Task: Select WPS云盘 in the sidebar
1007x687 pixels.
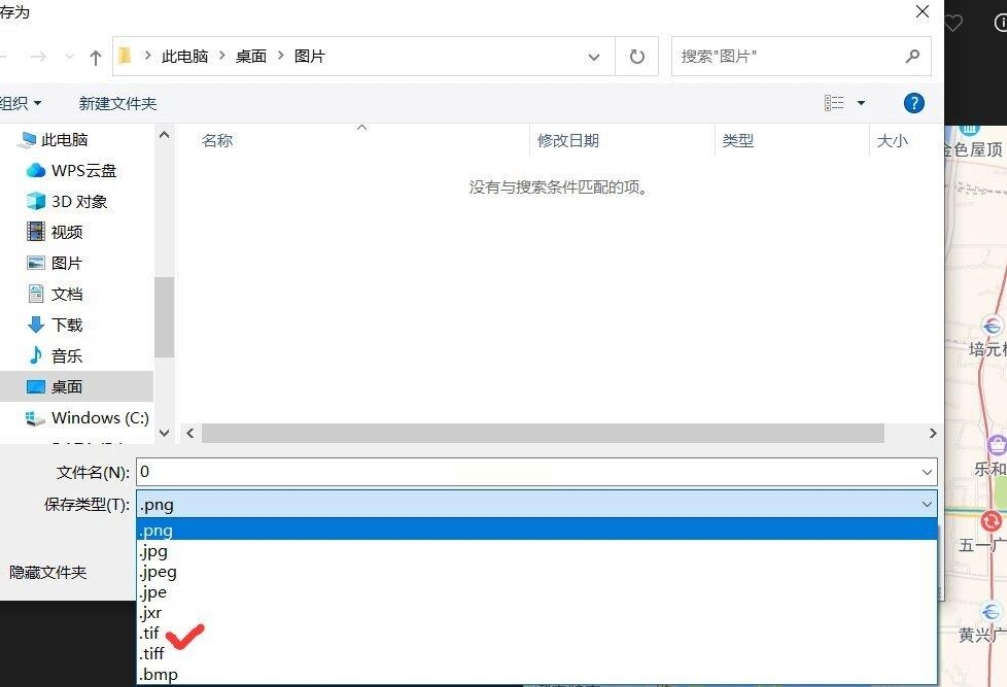Action: pyautogui.click(x=72, y=170)
